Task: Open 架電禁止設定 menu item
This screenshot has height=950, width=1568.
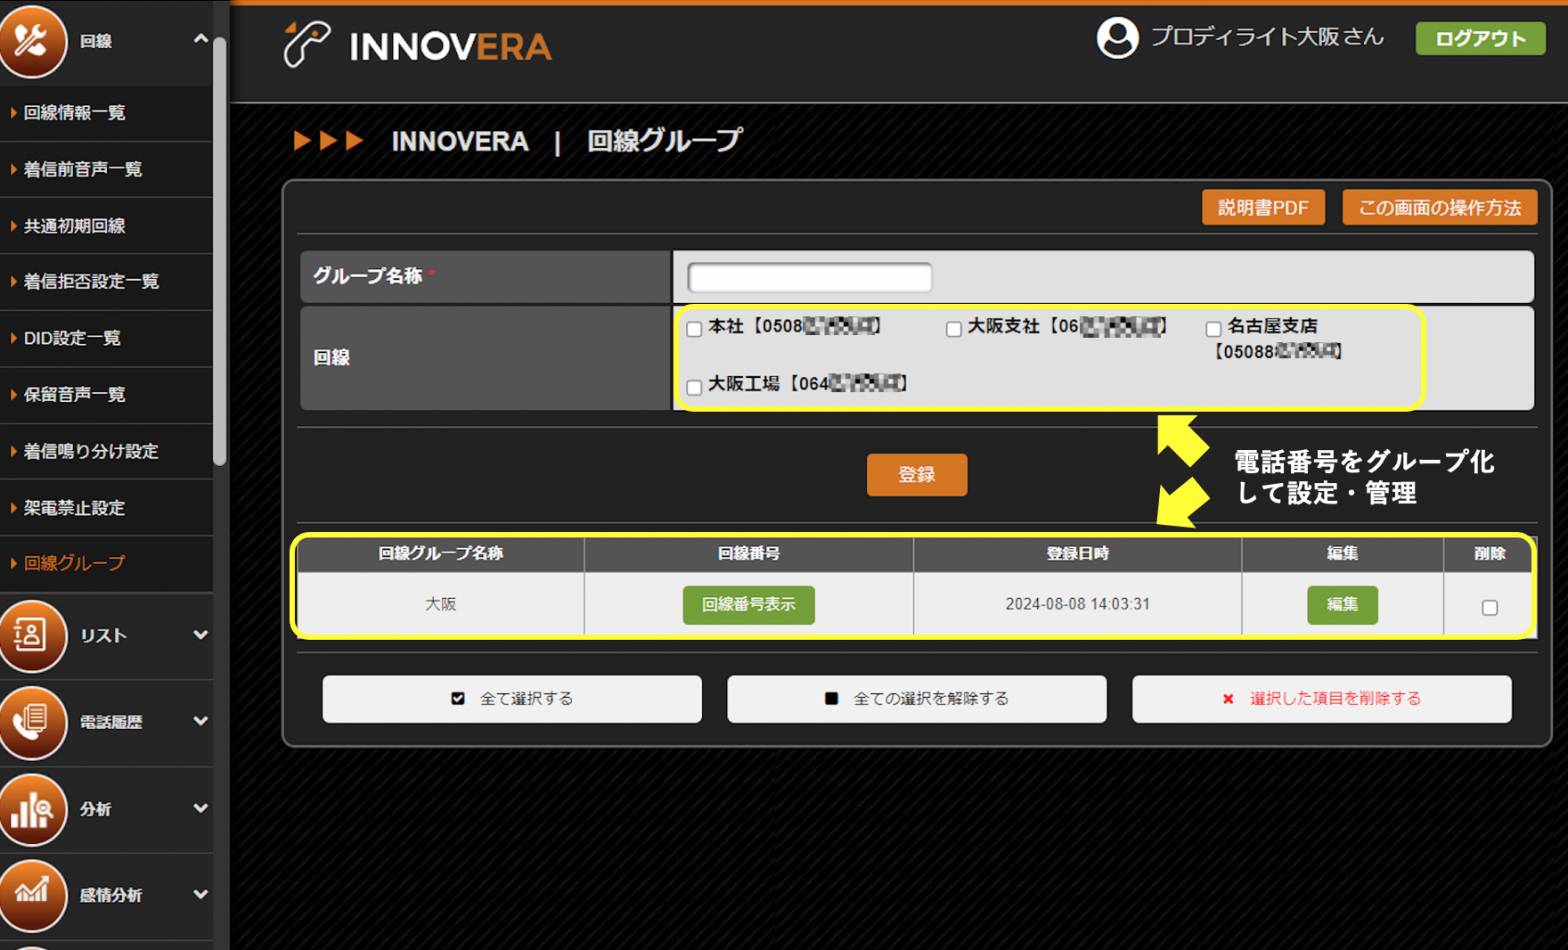Action: click(x=106, y=508)
